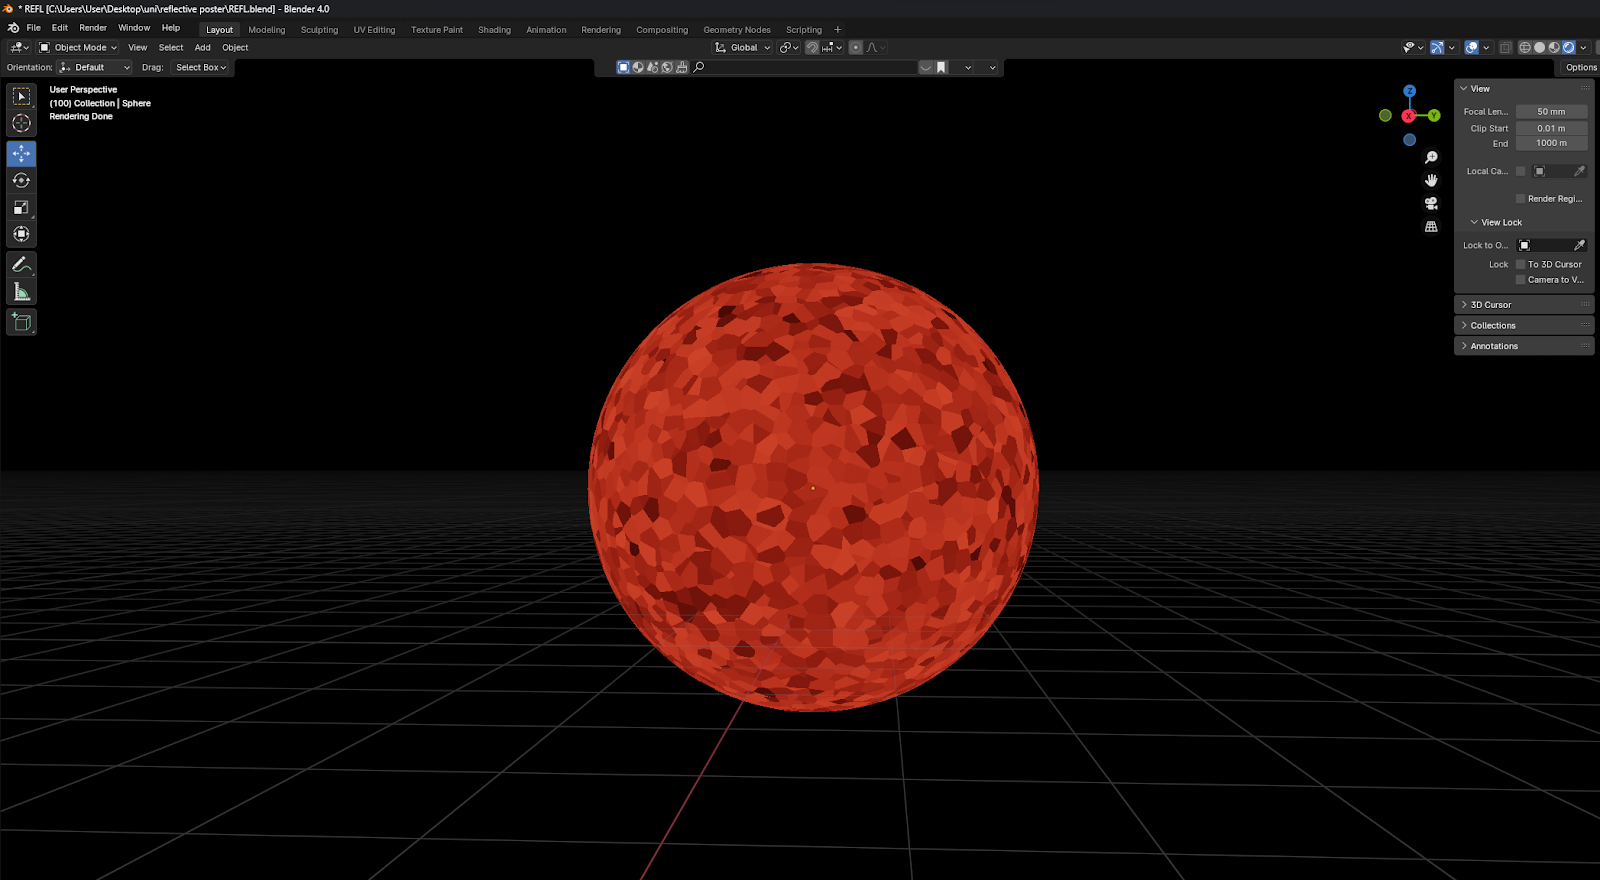Pick the Annotate pencil tool
This screenshot has height=880, width=1600.
[21, 265]
